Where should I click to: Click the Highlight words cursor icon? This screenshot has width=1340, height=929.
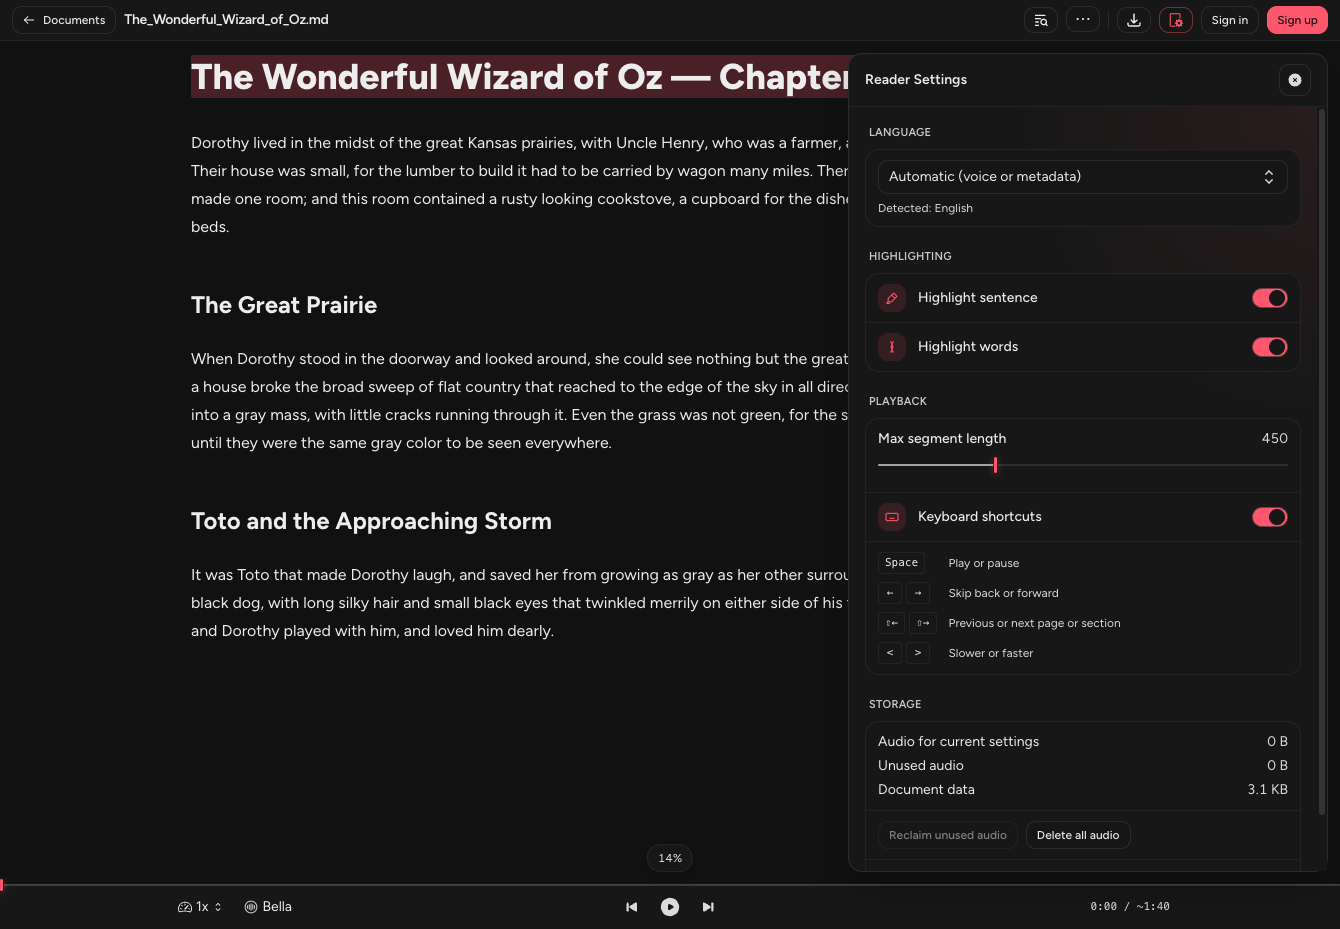892,347
